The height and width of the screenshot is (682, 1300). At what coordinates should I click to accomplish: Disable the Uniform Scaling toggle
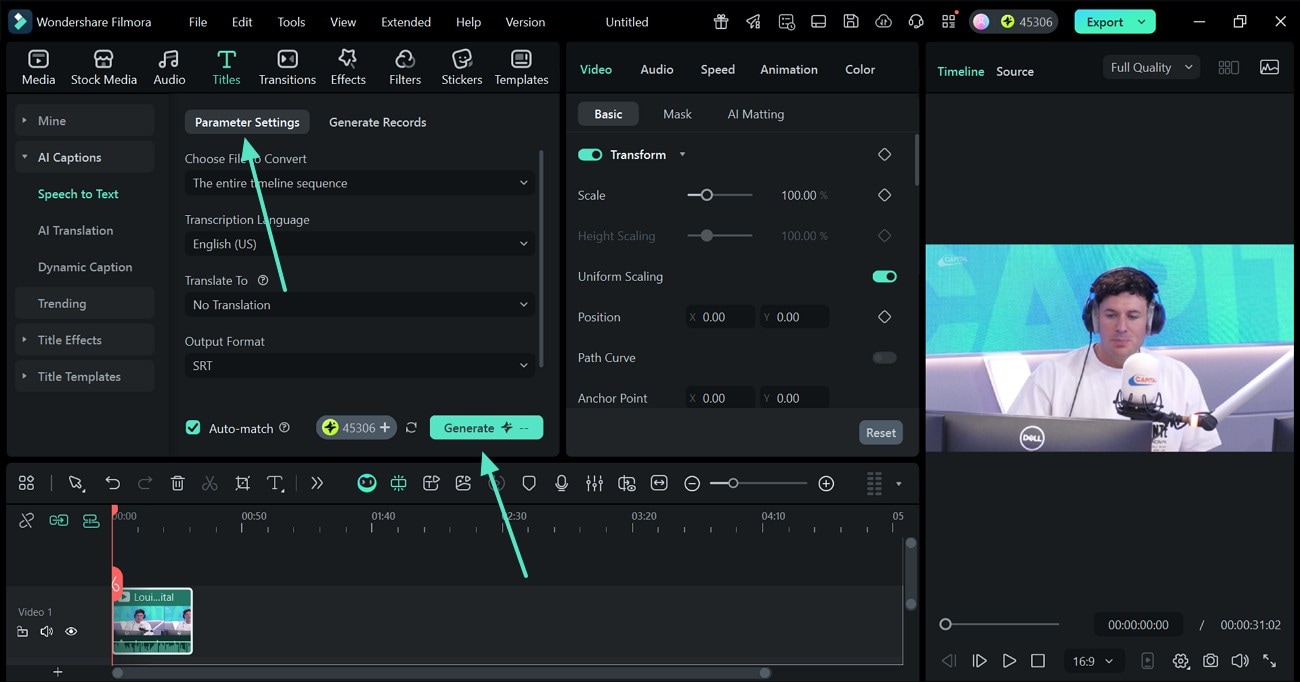pyautogui.click(x=883, y=276)
